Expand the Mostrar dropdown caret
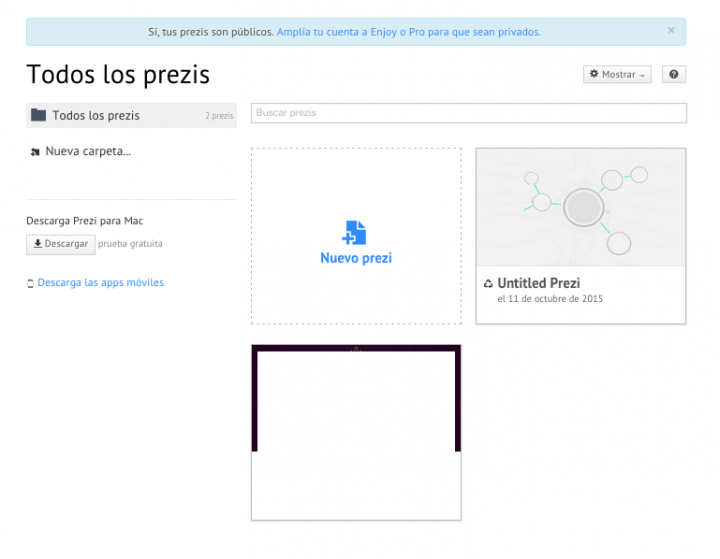This screenshot has width=720, height=559. click(x=642, y=76)
